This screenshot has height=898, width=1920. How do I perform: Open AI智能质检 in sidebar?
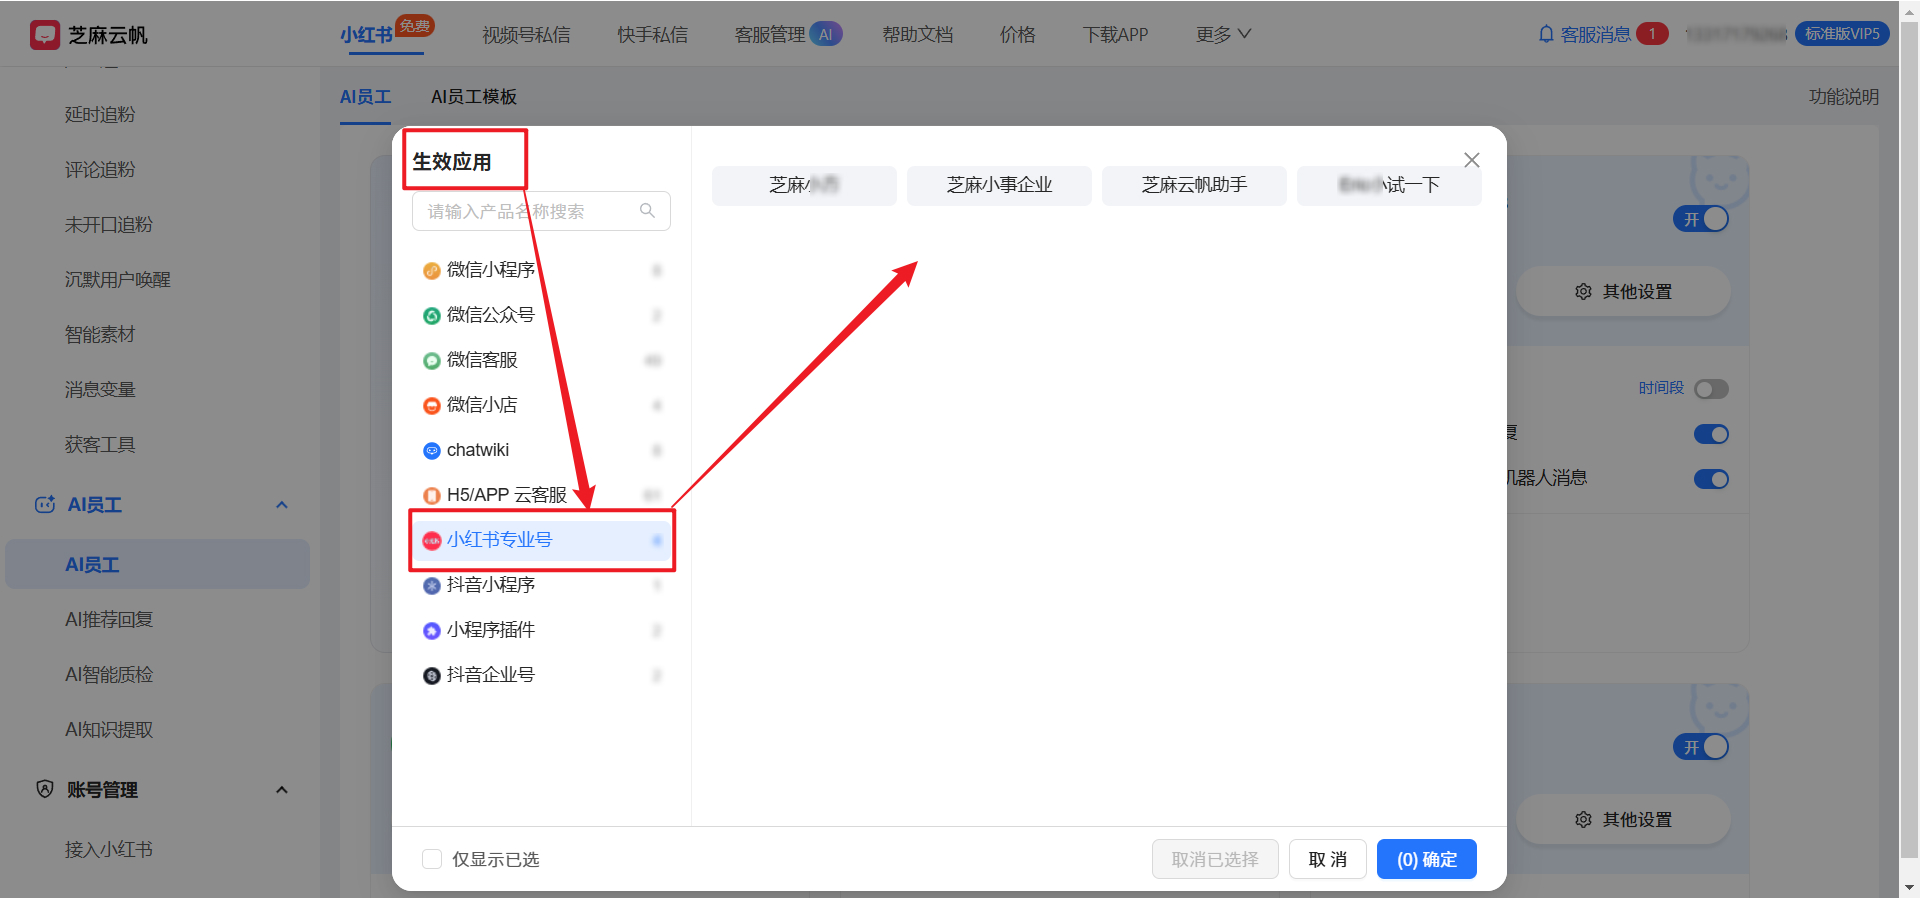click(x=109, y=675)
